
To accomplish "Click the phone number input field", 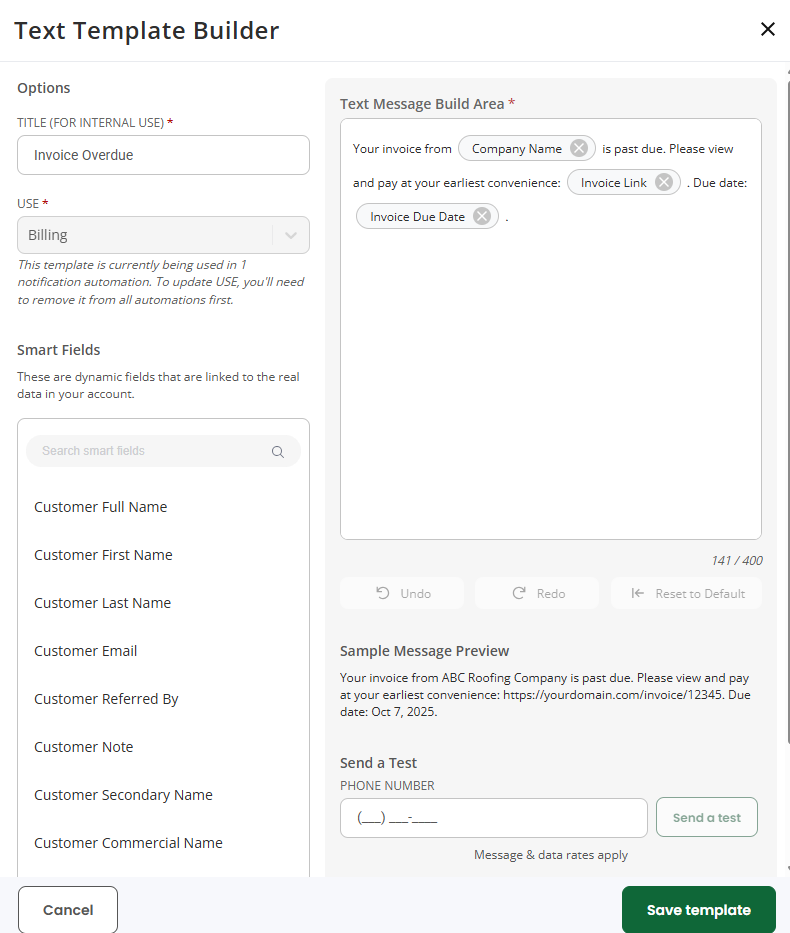I will tap(494, 818).
